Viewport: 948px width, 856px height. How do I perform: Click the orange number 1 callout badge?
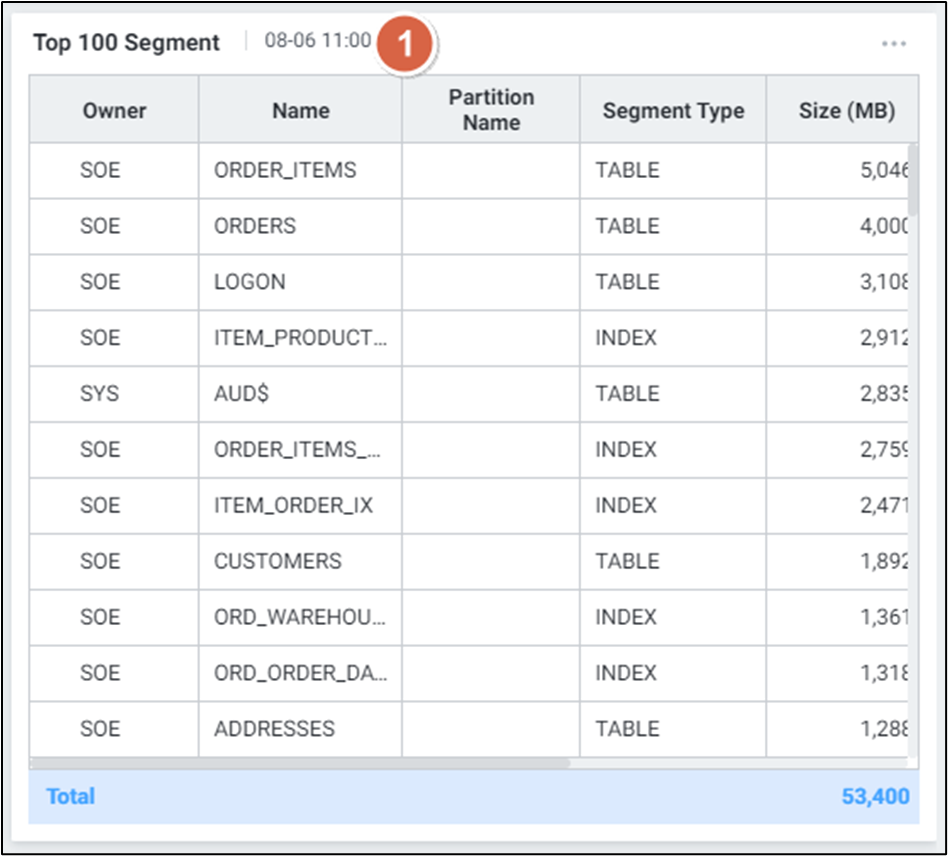click(x=405, y=44)
